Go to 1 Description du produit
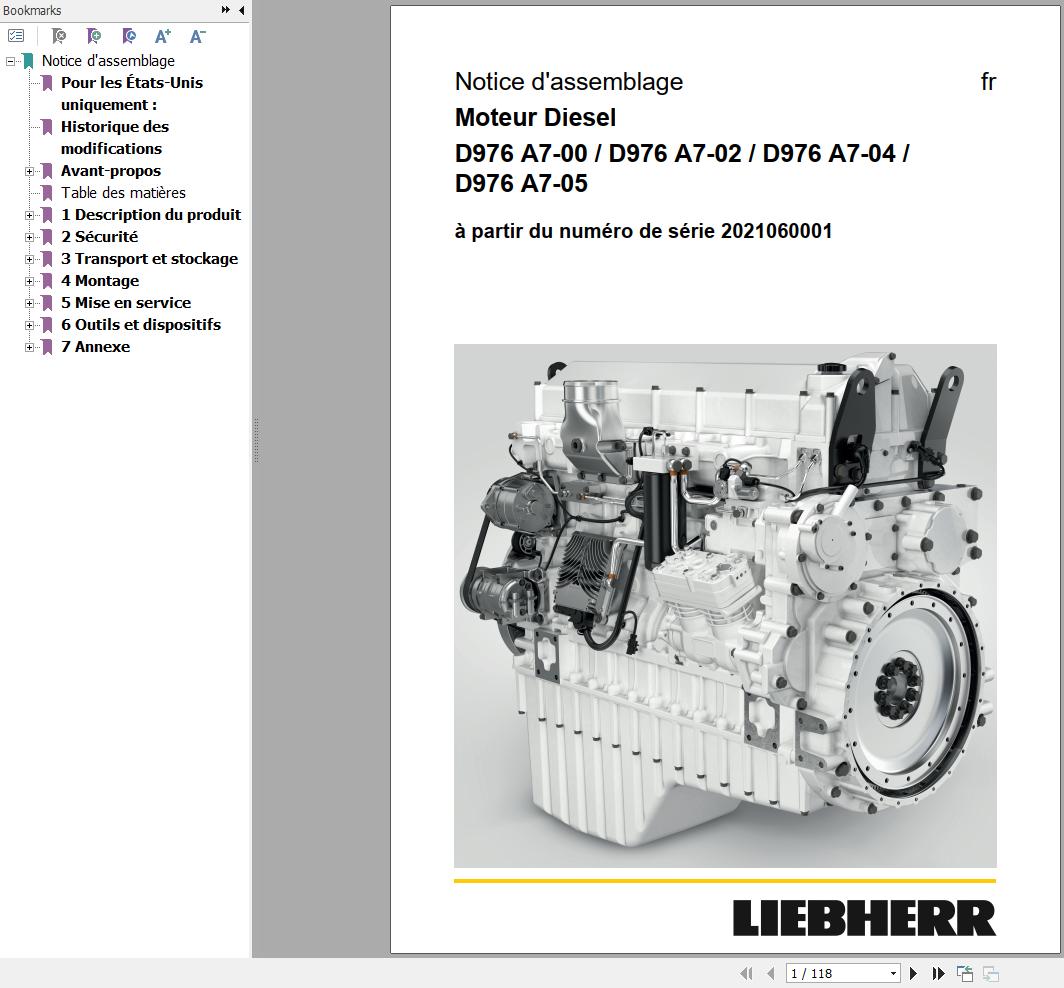This screenshot has height=988, width=1064. pos(151,215)
